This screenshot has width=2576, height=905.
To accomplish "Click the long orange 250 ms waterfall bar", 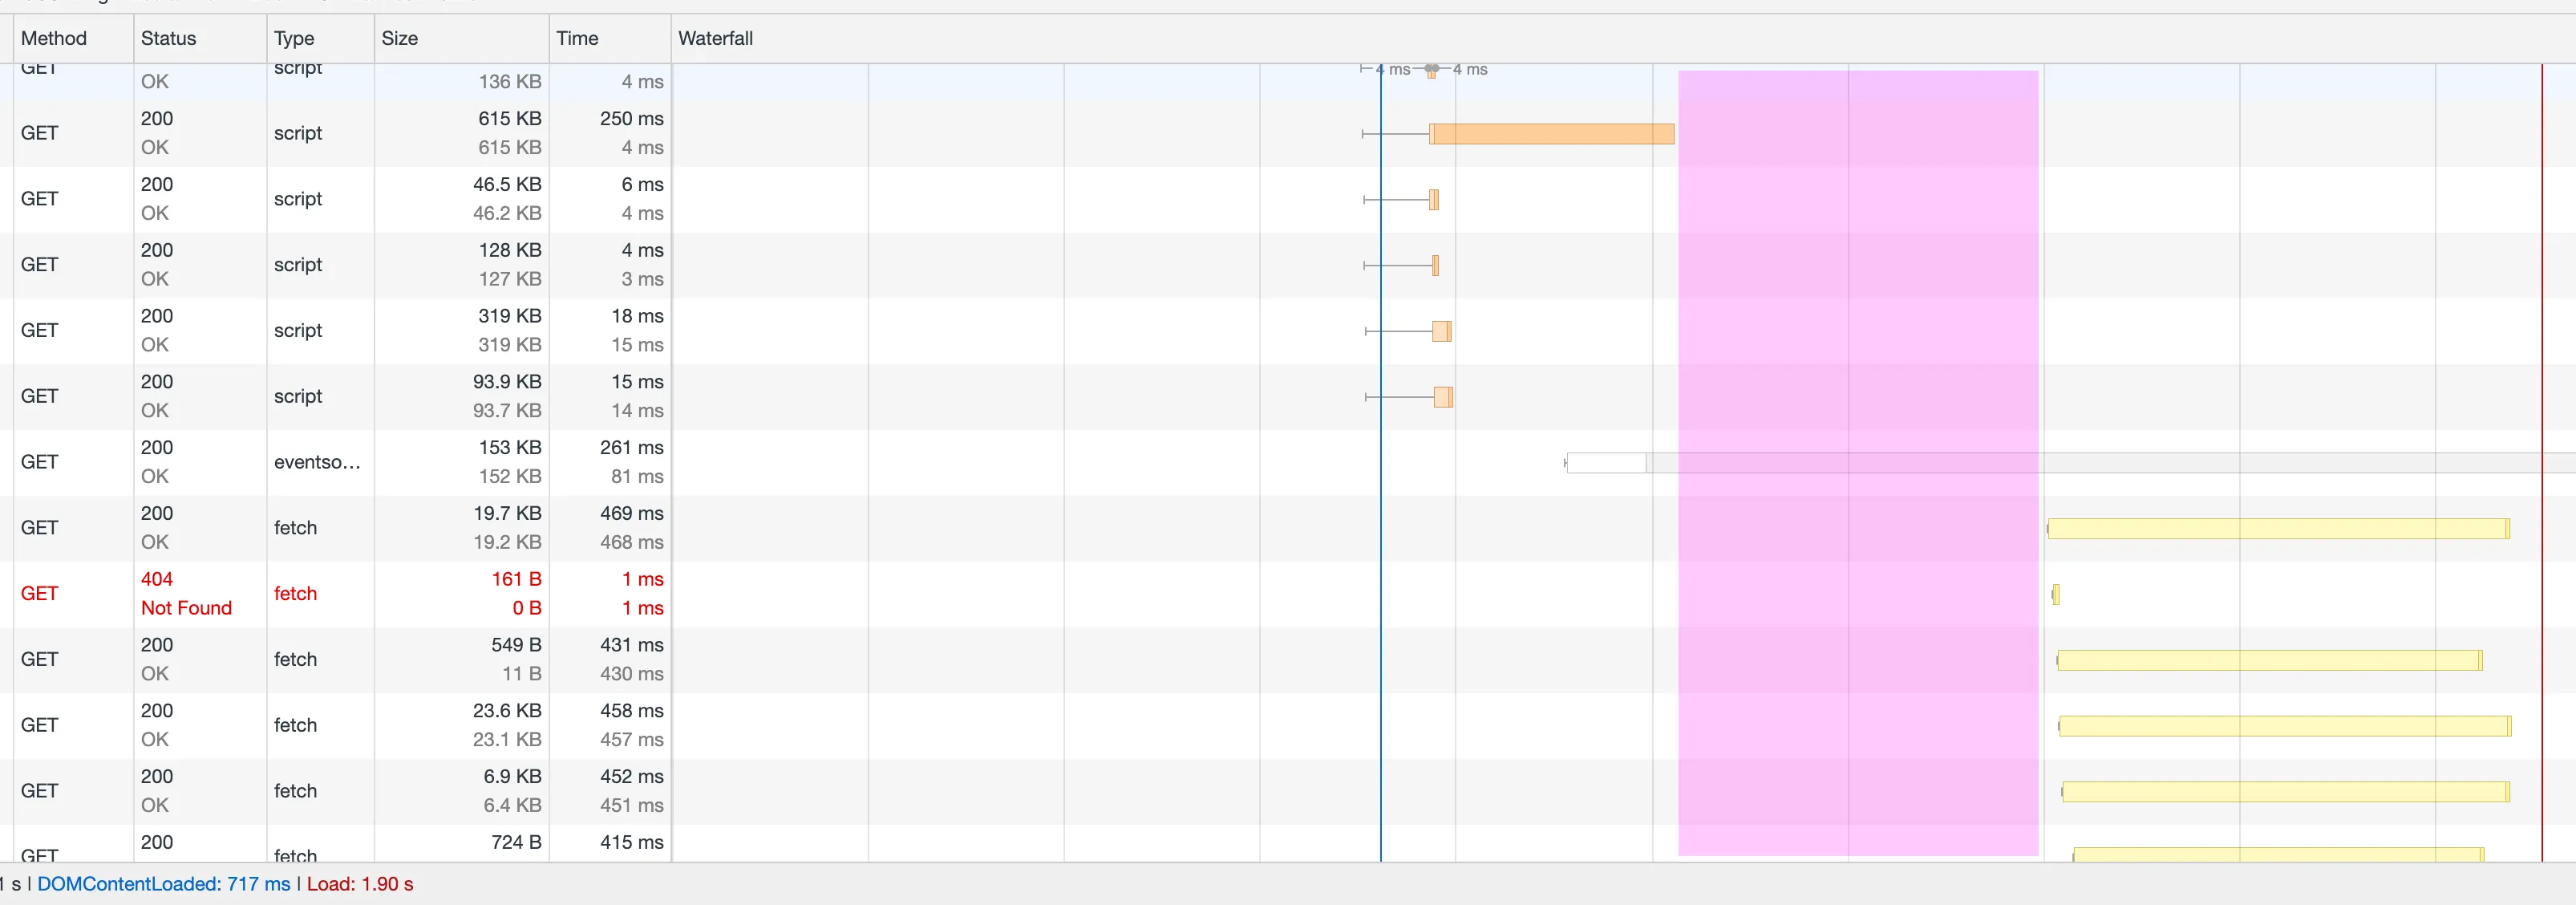I will (1552, 134).
